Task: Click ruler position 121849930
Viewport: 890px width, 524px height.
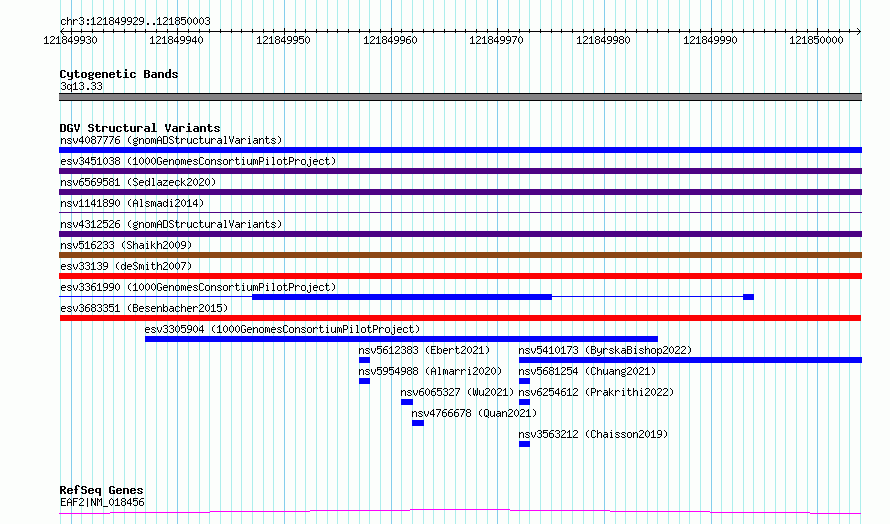Action: [x=70, y=40]
